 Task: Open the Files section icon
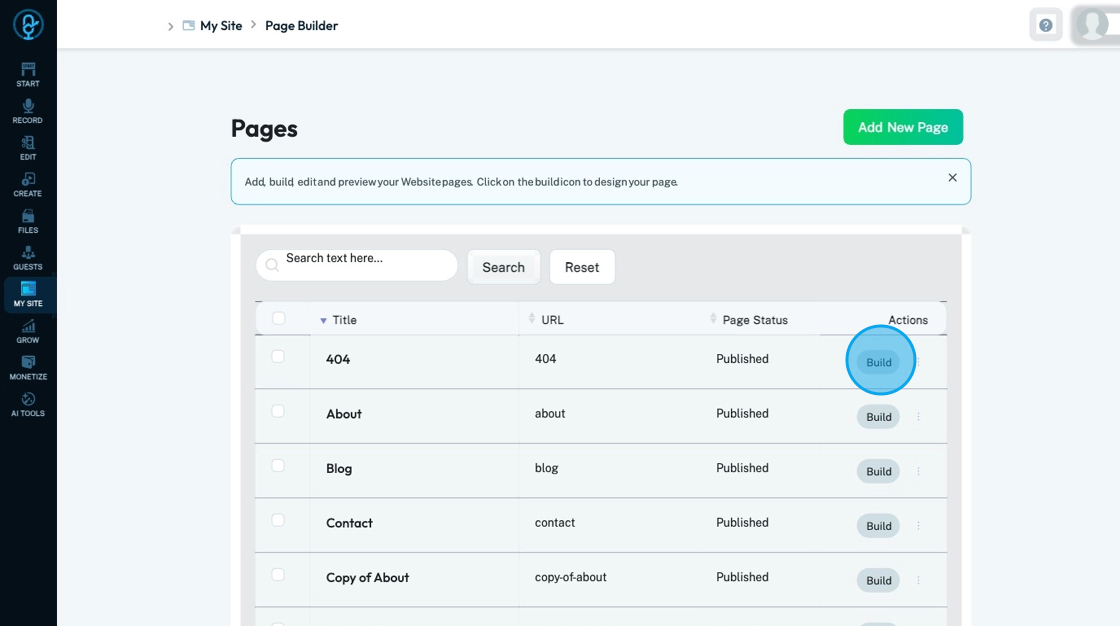point(28,220)
